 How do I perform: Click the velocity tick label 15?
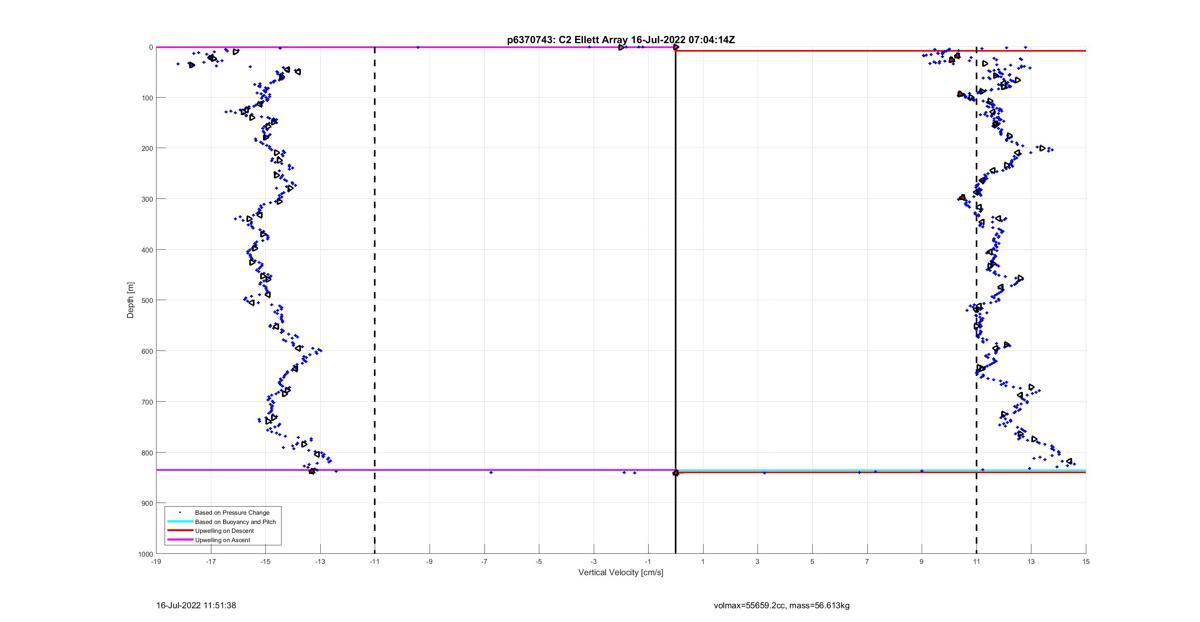click(x=1086, y=562)
